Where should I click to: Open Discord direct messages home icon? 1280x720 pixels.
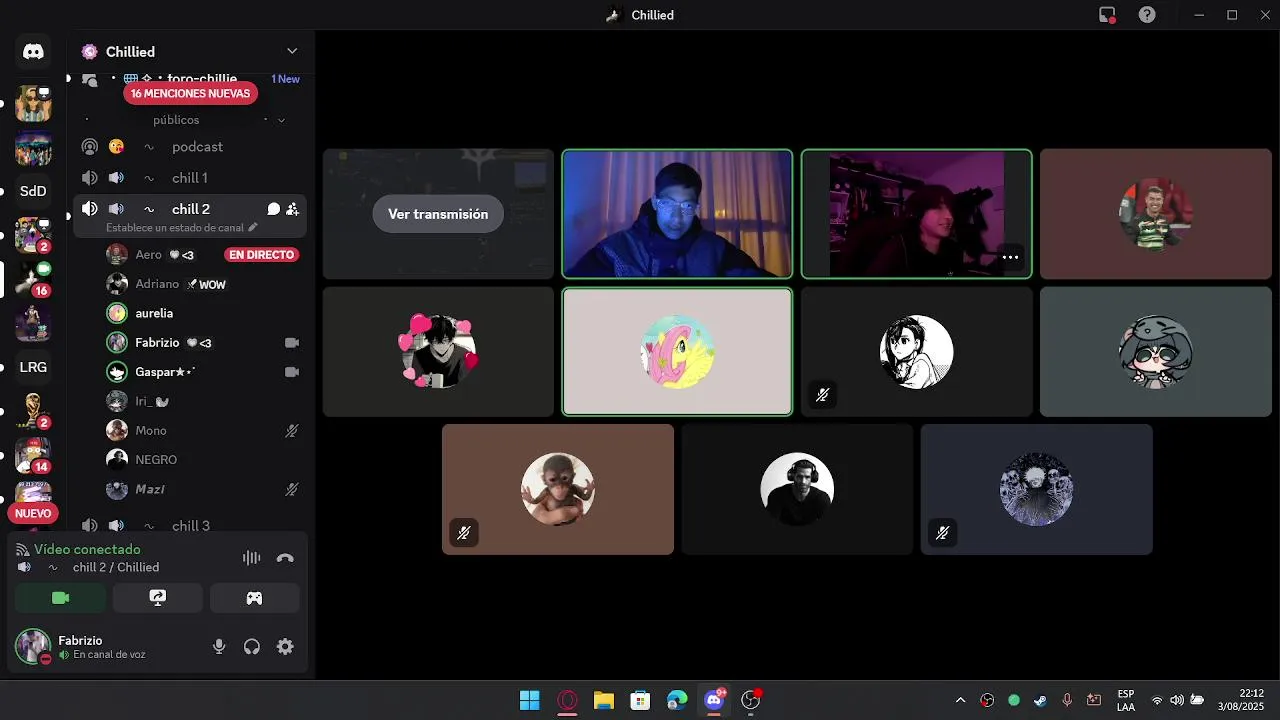[x=33, y=52]
